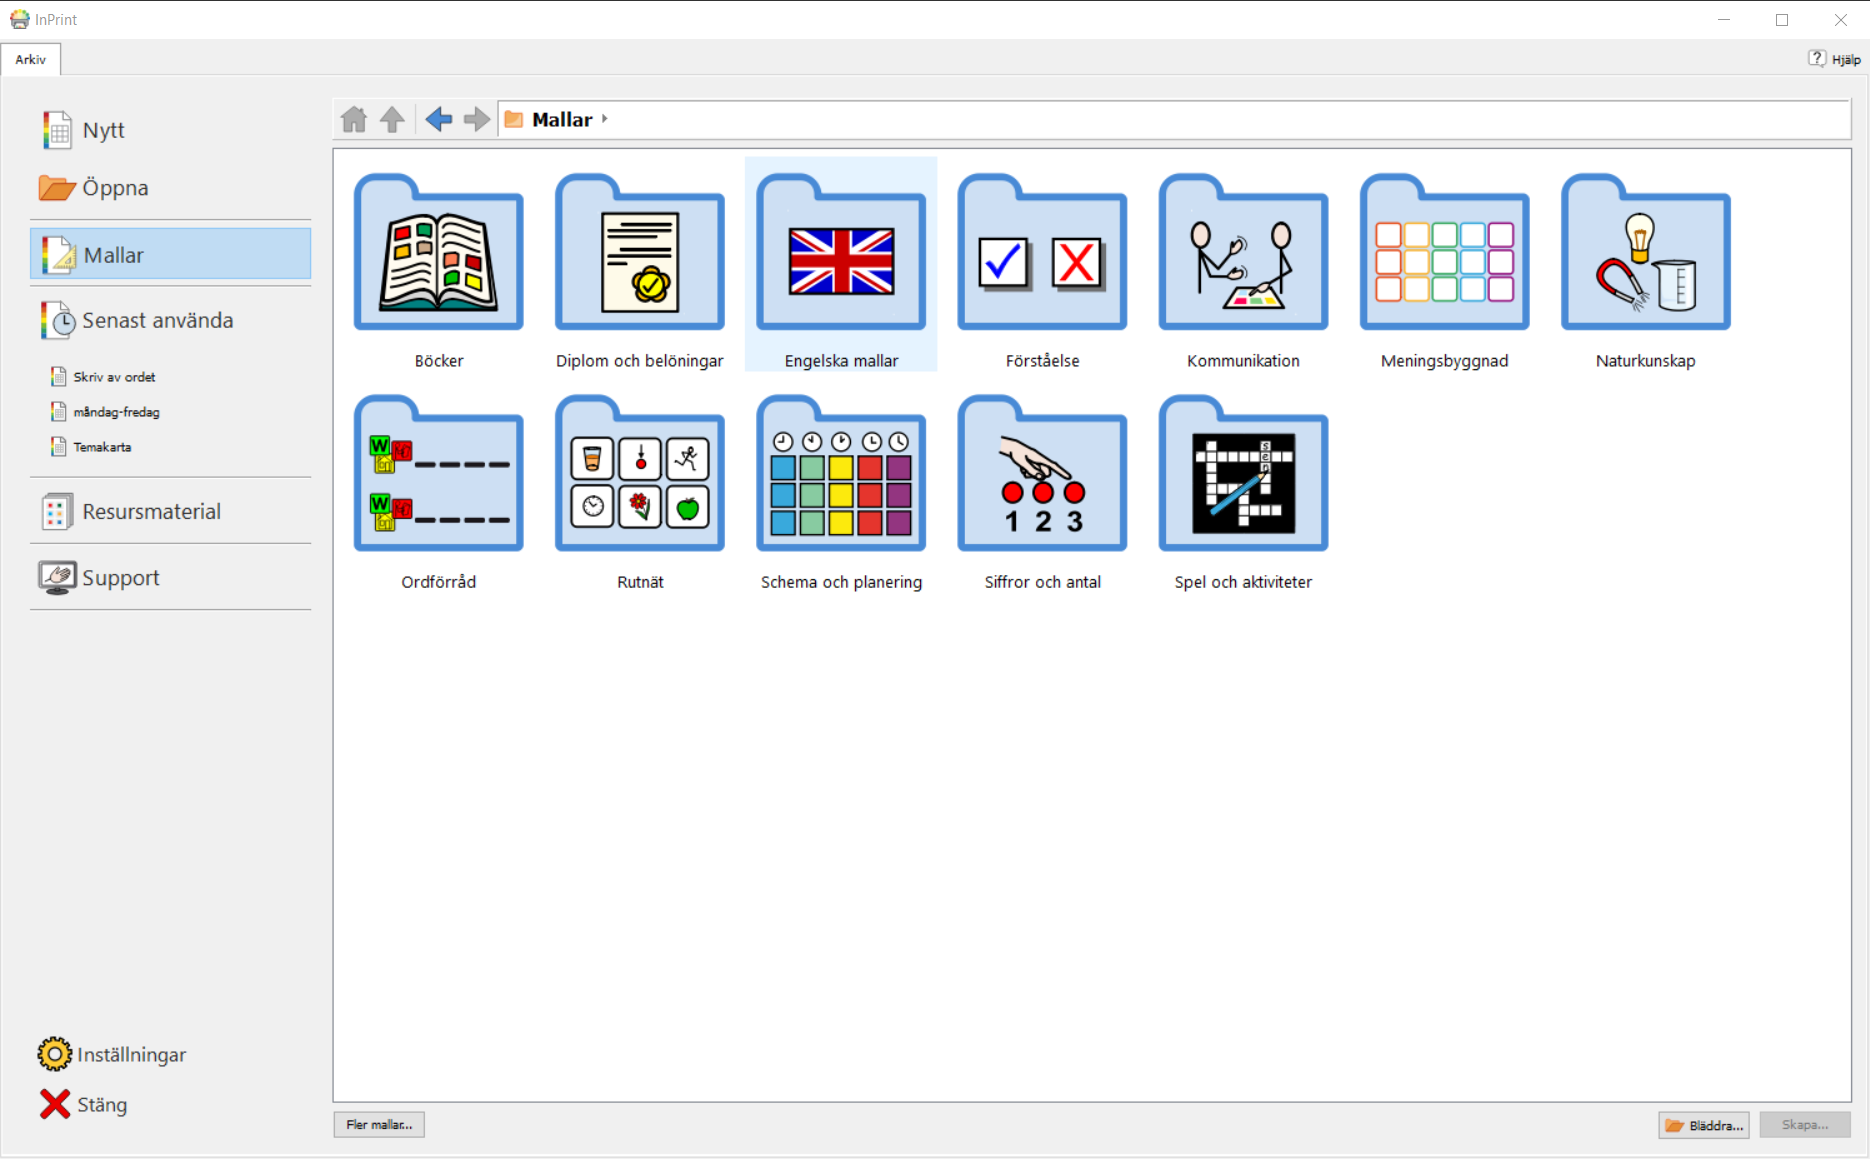Choose Öppna from the sidebar

click(x=115, y=188)
